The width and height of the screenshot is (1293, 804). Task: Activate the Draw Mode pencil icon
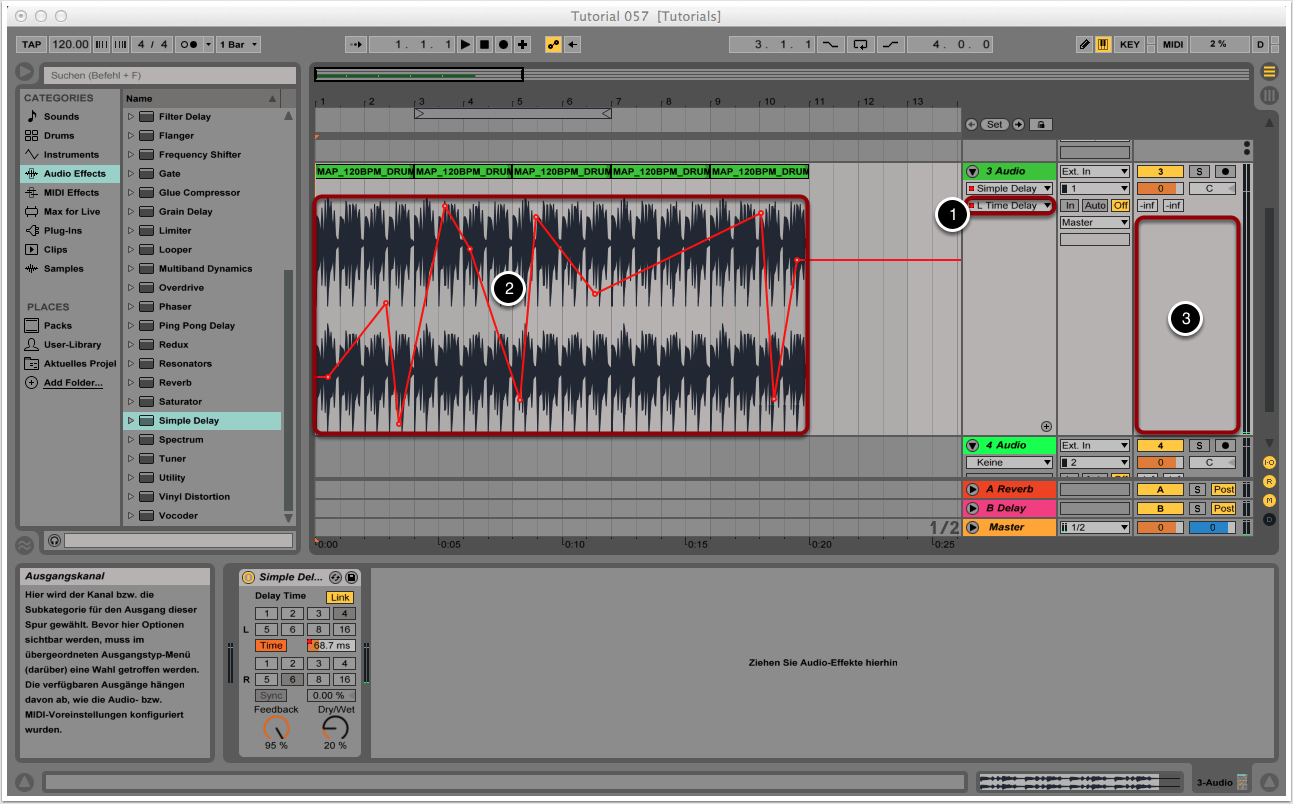pos(1085,45)
